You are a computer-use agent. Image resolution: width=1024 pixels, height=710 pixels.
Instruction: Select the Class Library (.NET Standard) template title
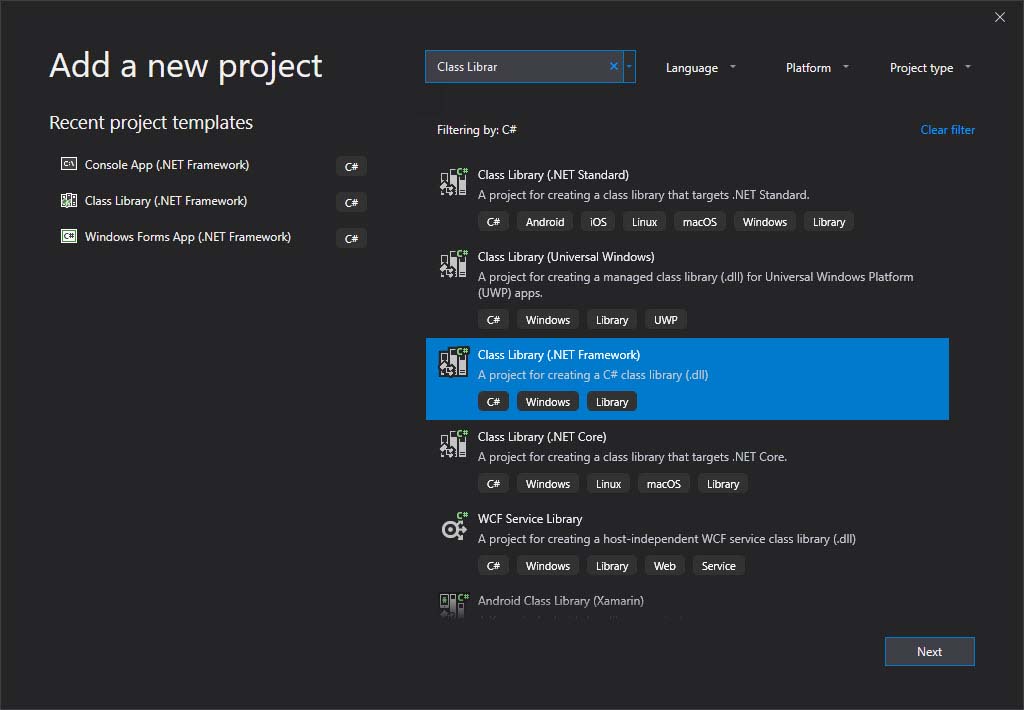click(x=553, y=175)
